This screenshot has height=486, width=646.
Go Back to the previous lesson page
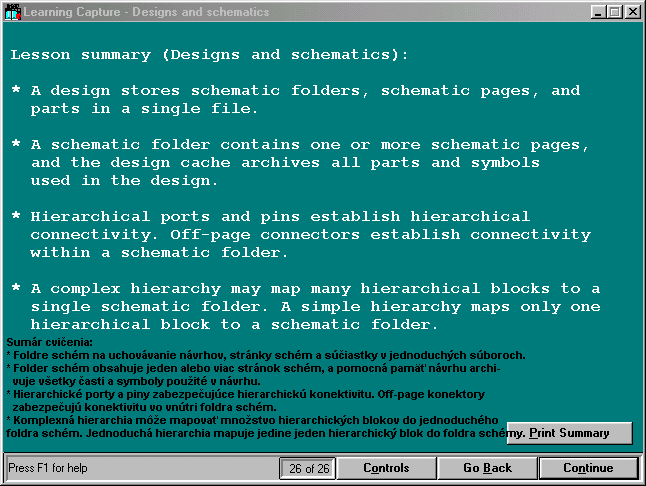(x=487, y=468)
